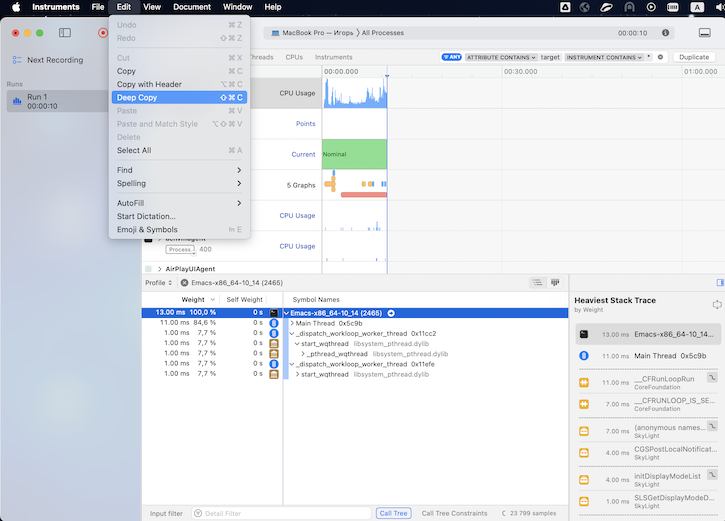This screenshot has width=725, height=521.
Task: Open the Document menu
Action: (192, 7)
